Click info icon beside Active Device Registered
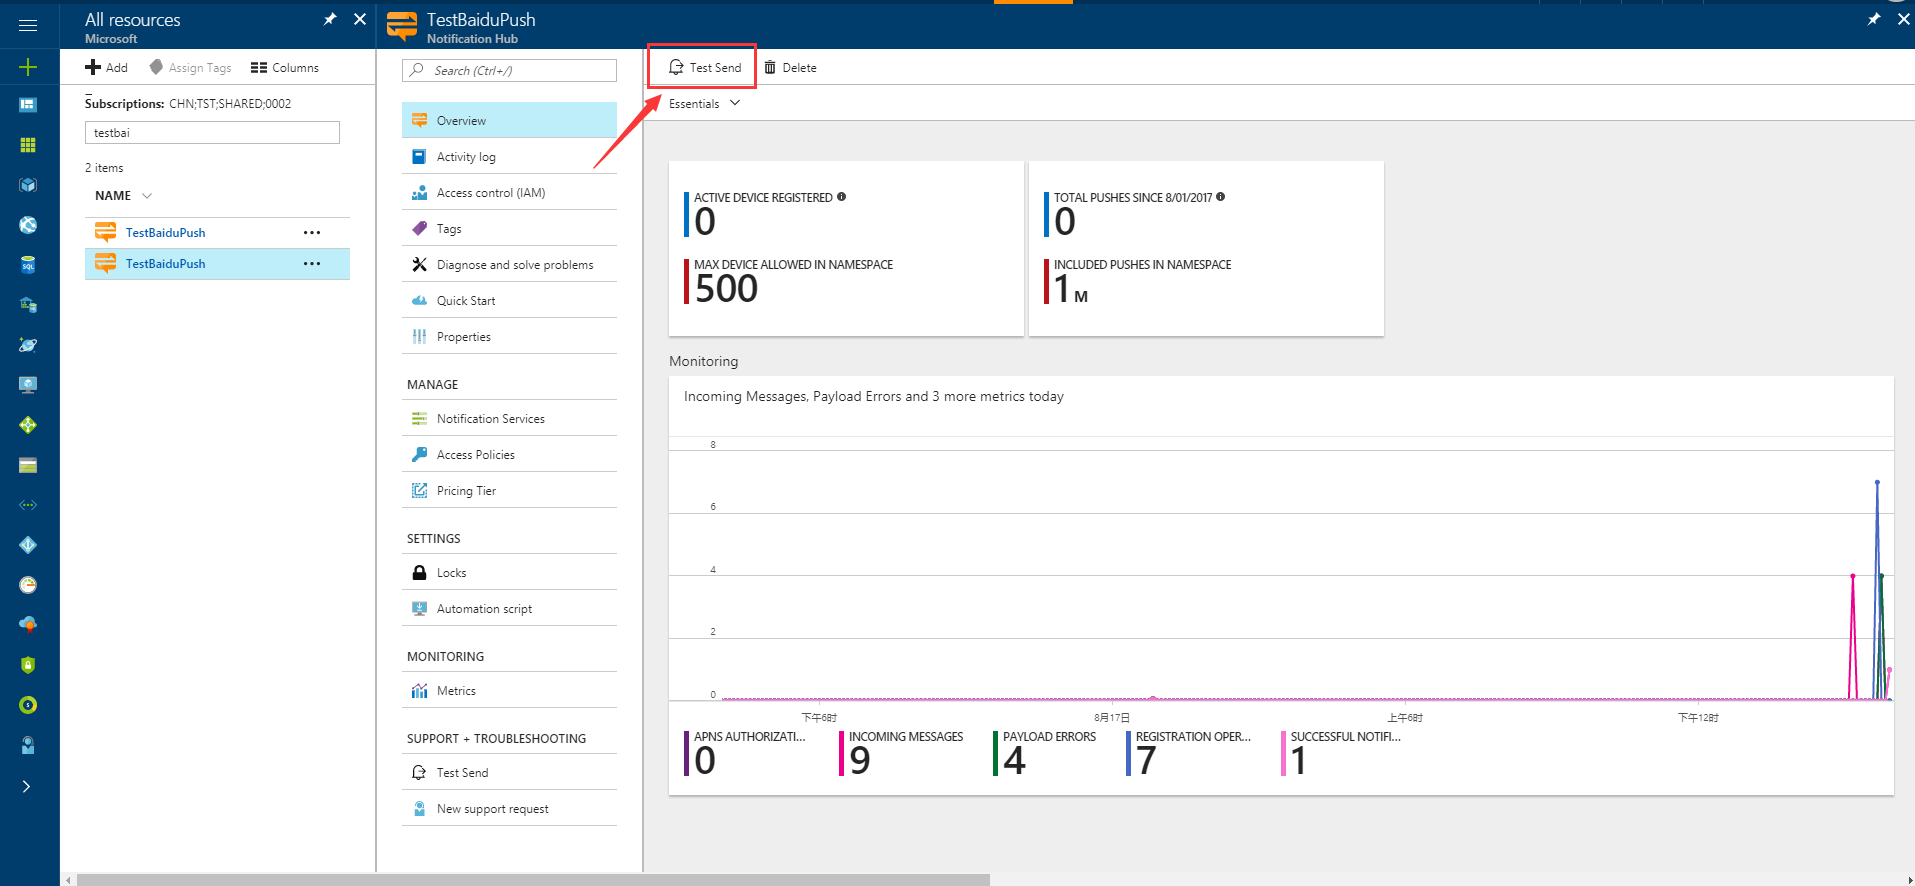Screen dimensions: 1915x886 pyautogui.click(x=842, y=197)
